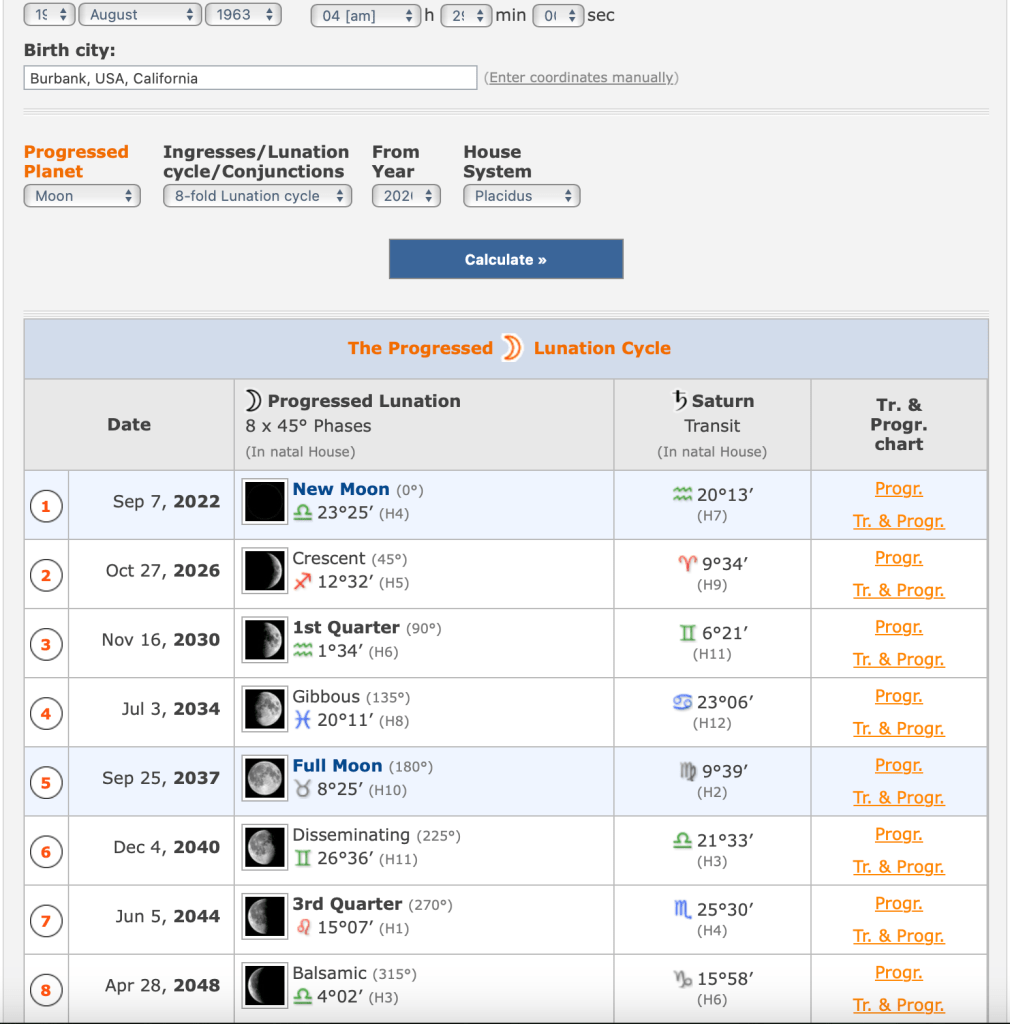
Task: Open the Placidus House System dropdown
Action: point(521,196)
